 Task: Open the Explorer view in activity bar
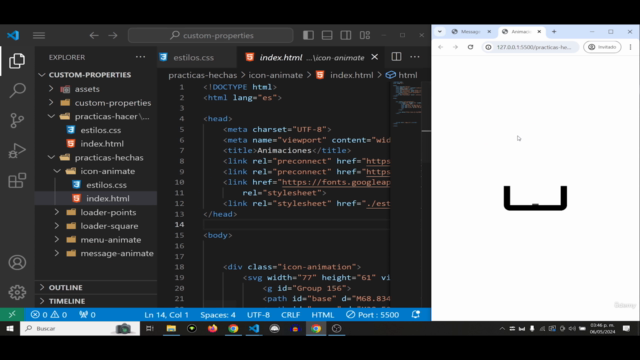pos(17,61)
